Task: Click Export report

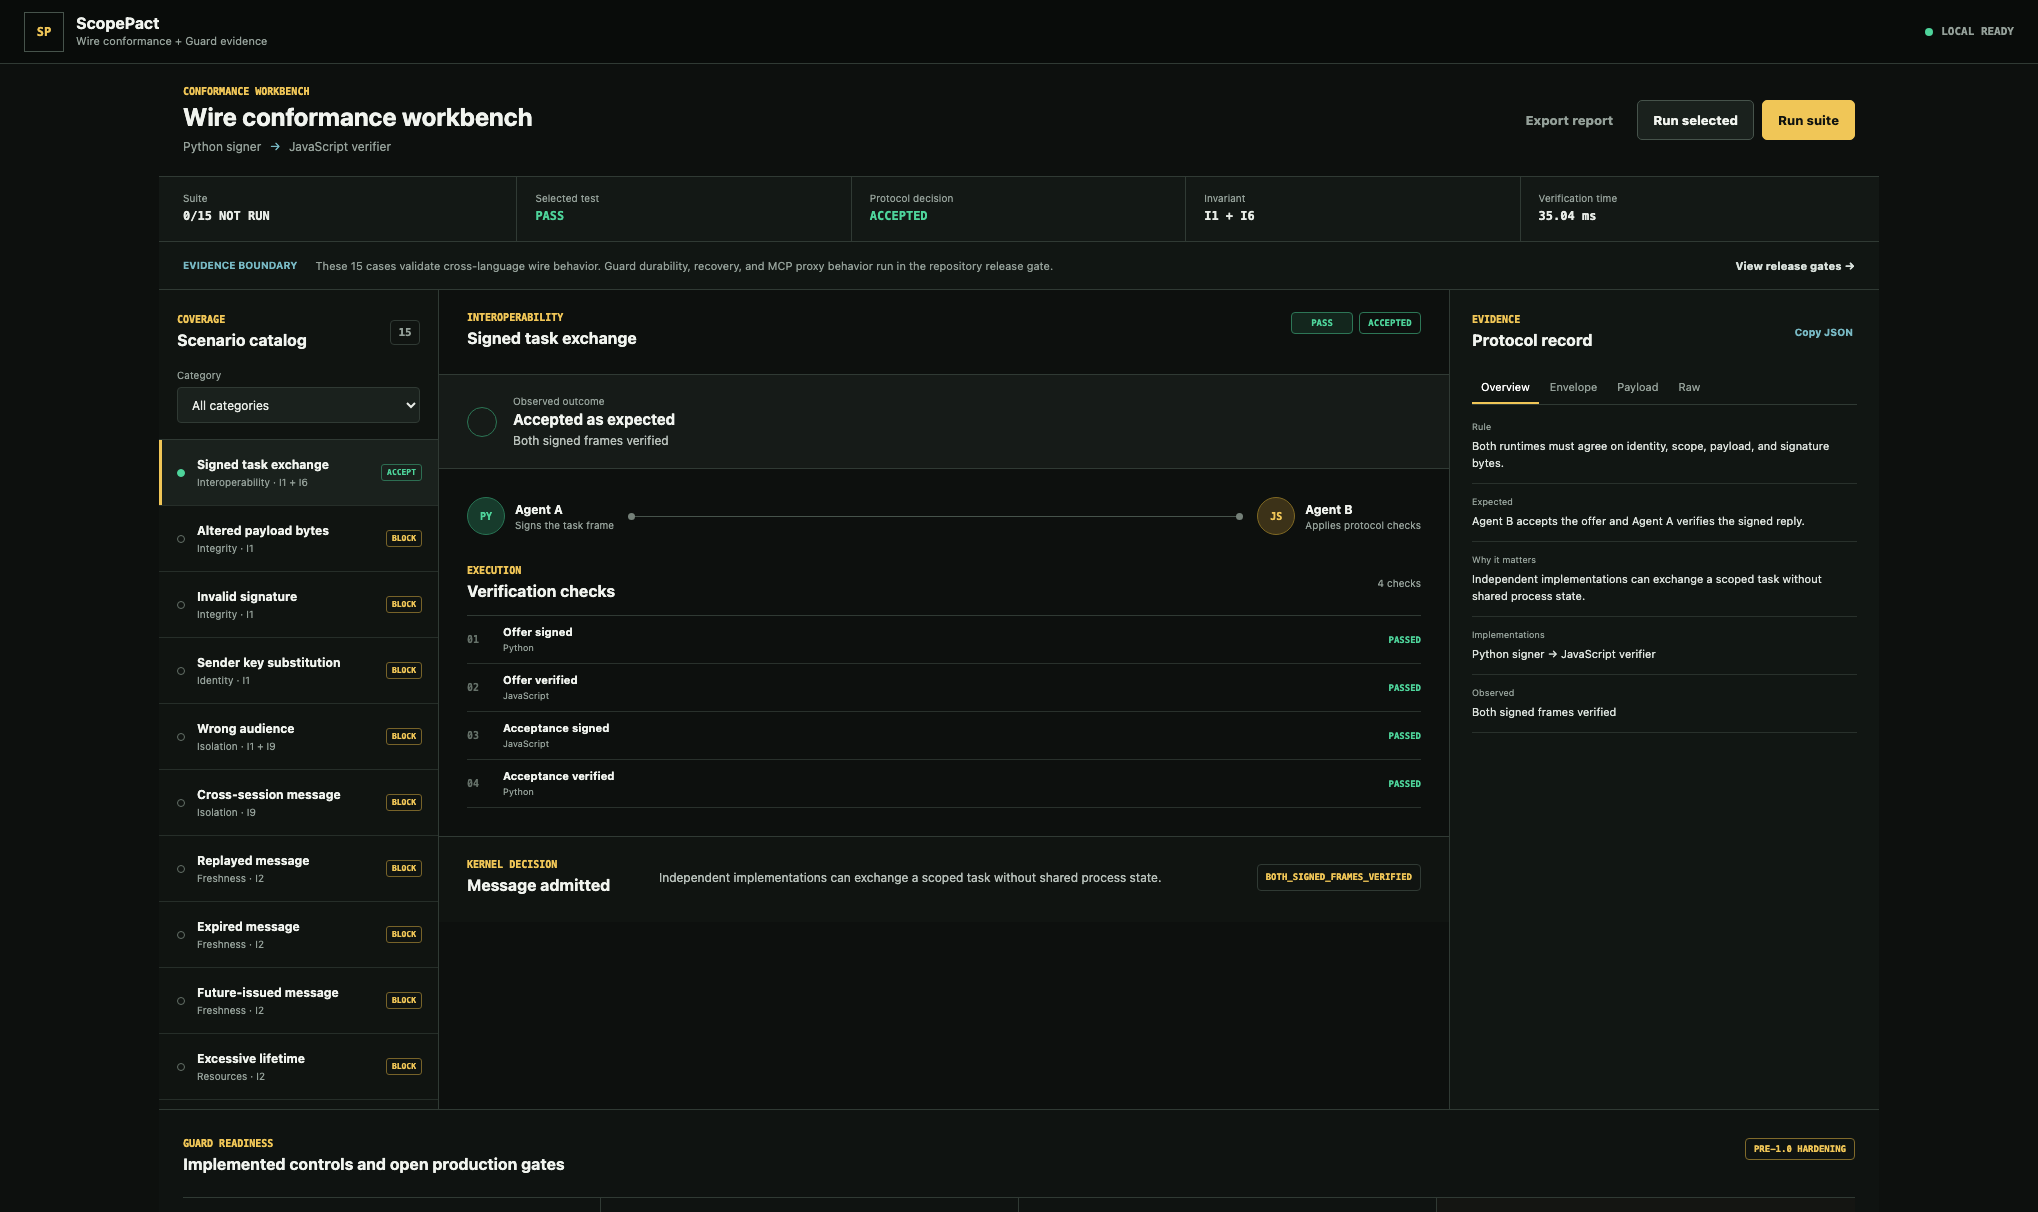Action: (1569, 120)
